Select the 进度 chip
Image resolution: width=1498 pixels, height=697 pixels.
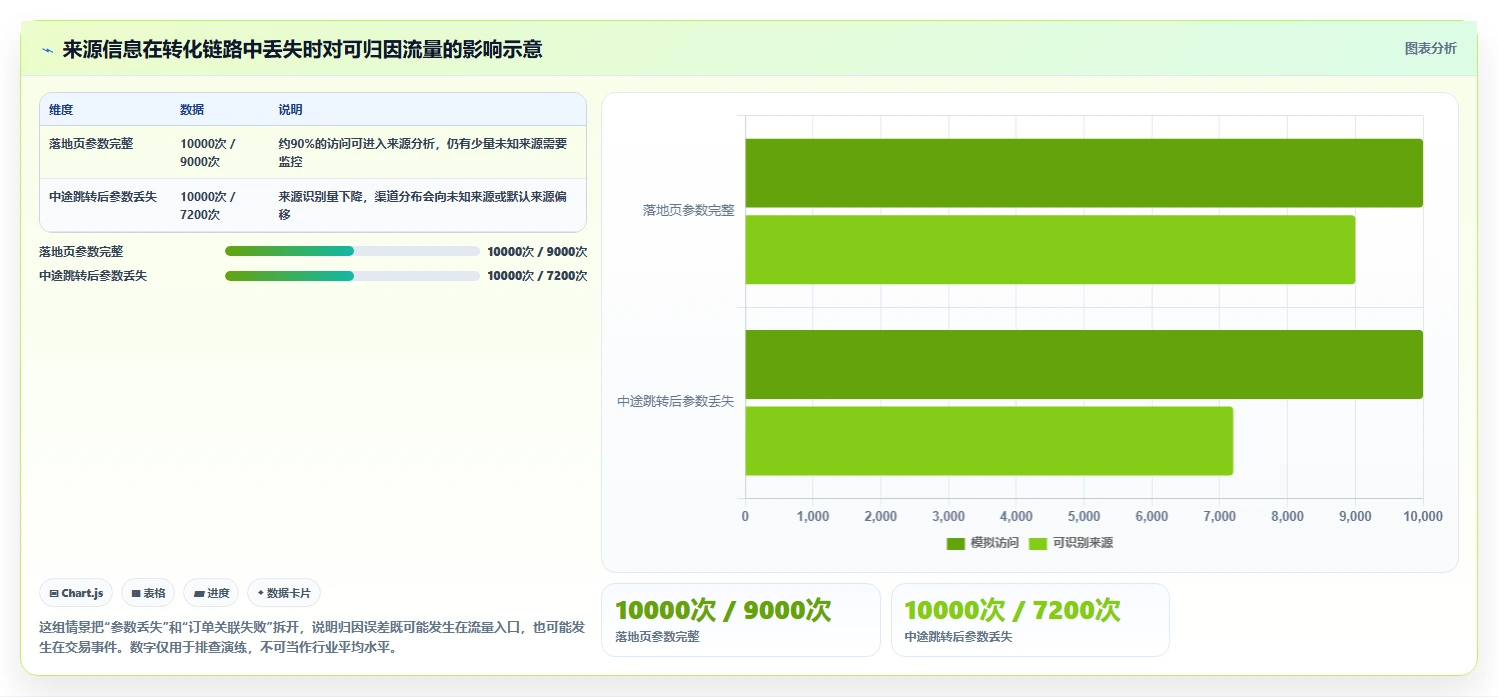tap(211, 593)
